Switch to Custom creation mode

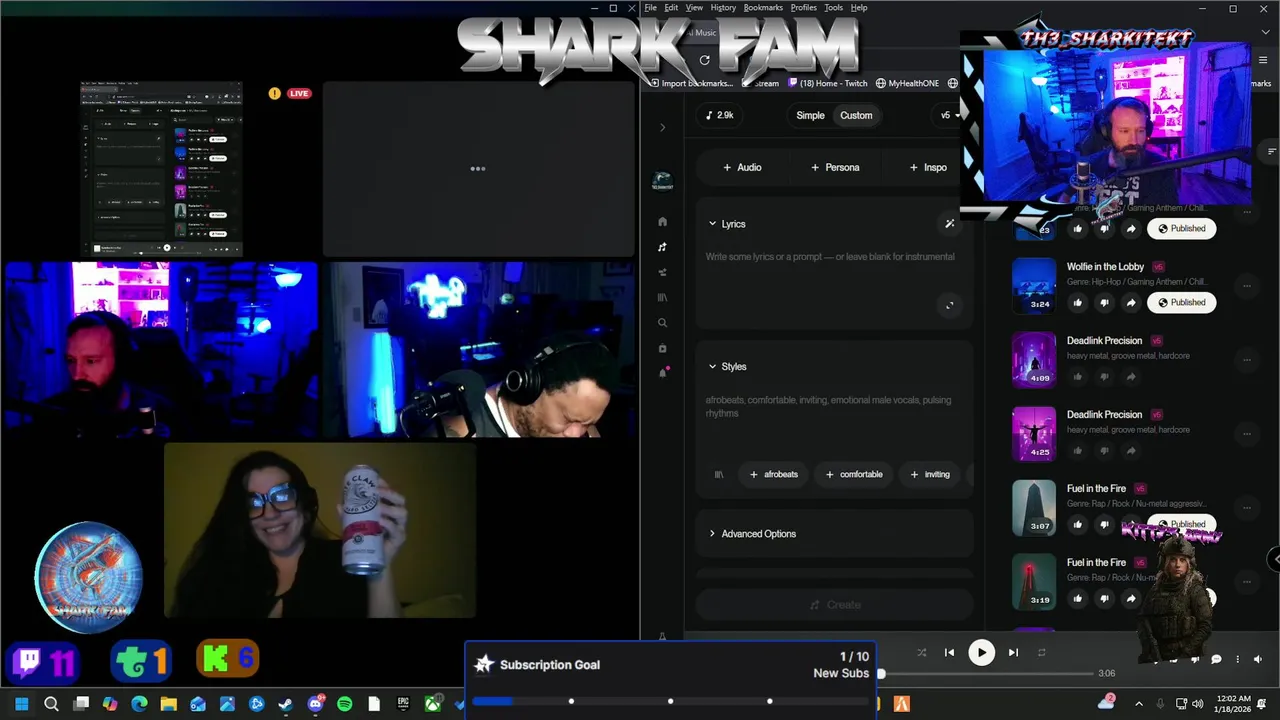[856, 115]
